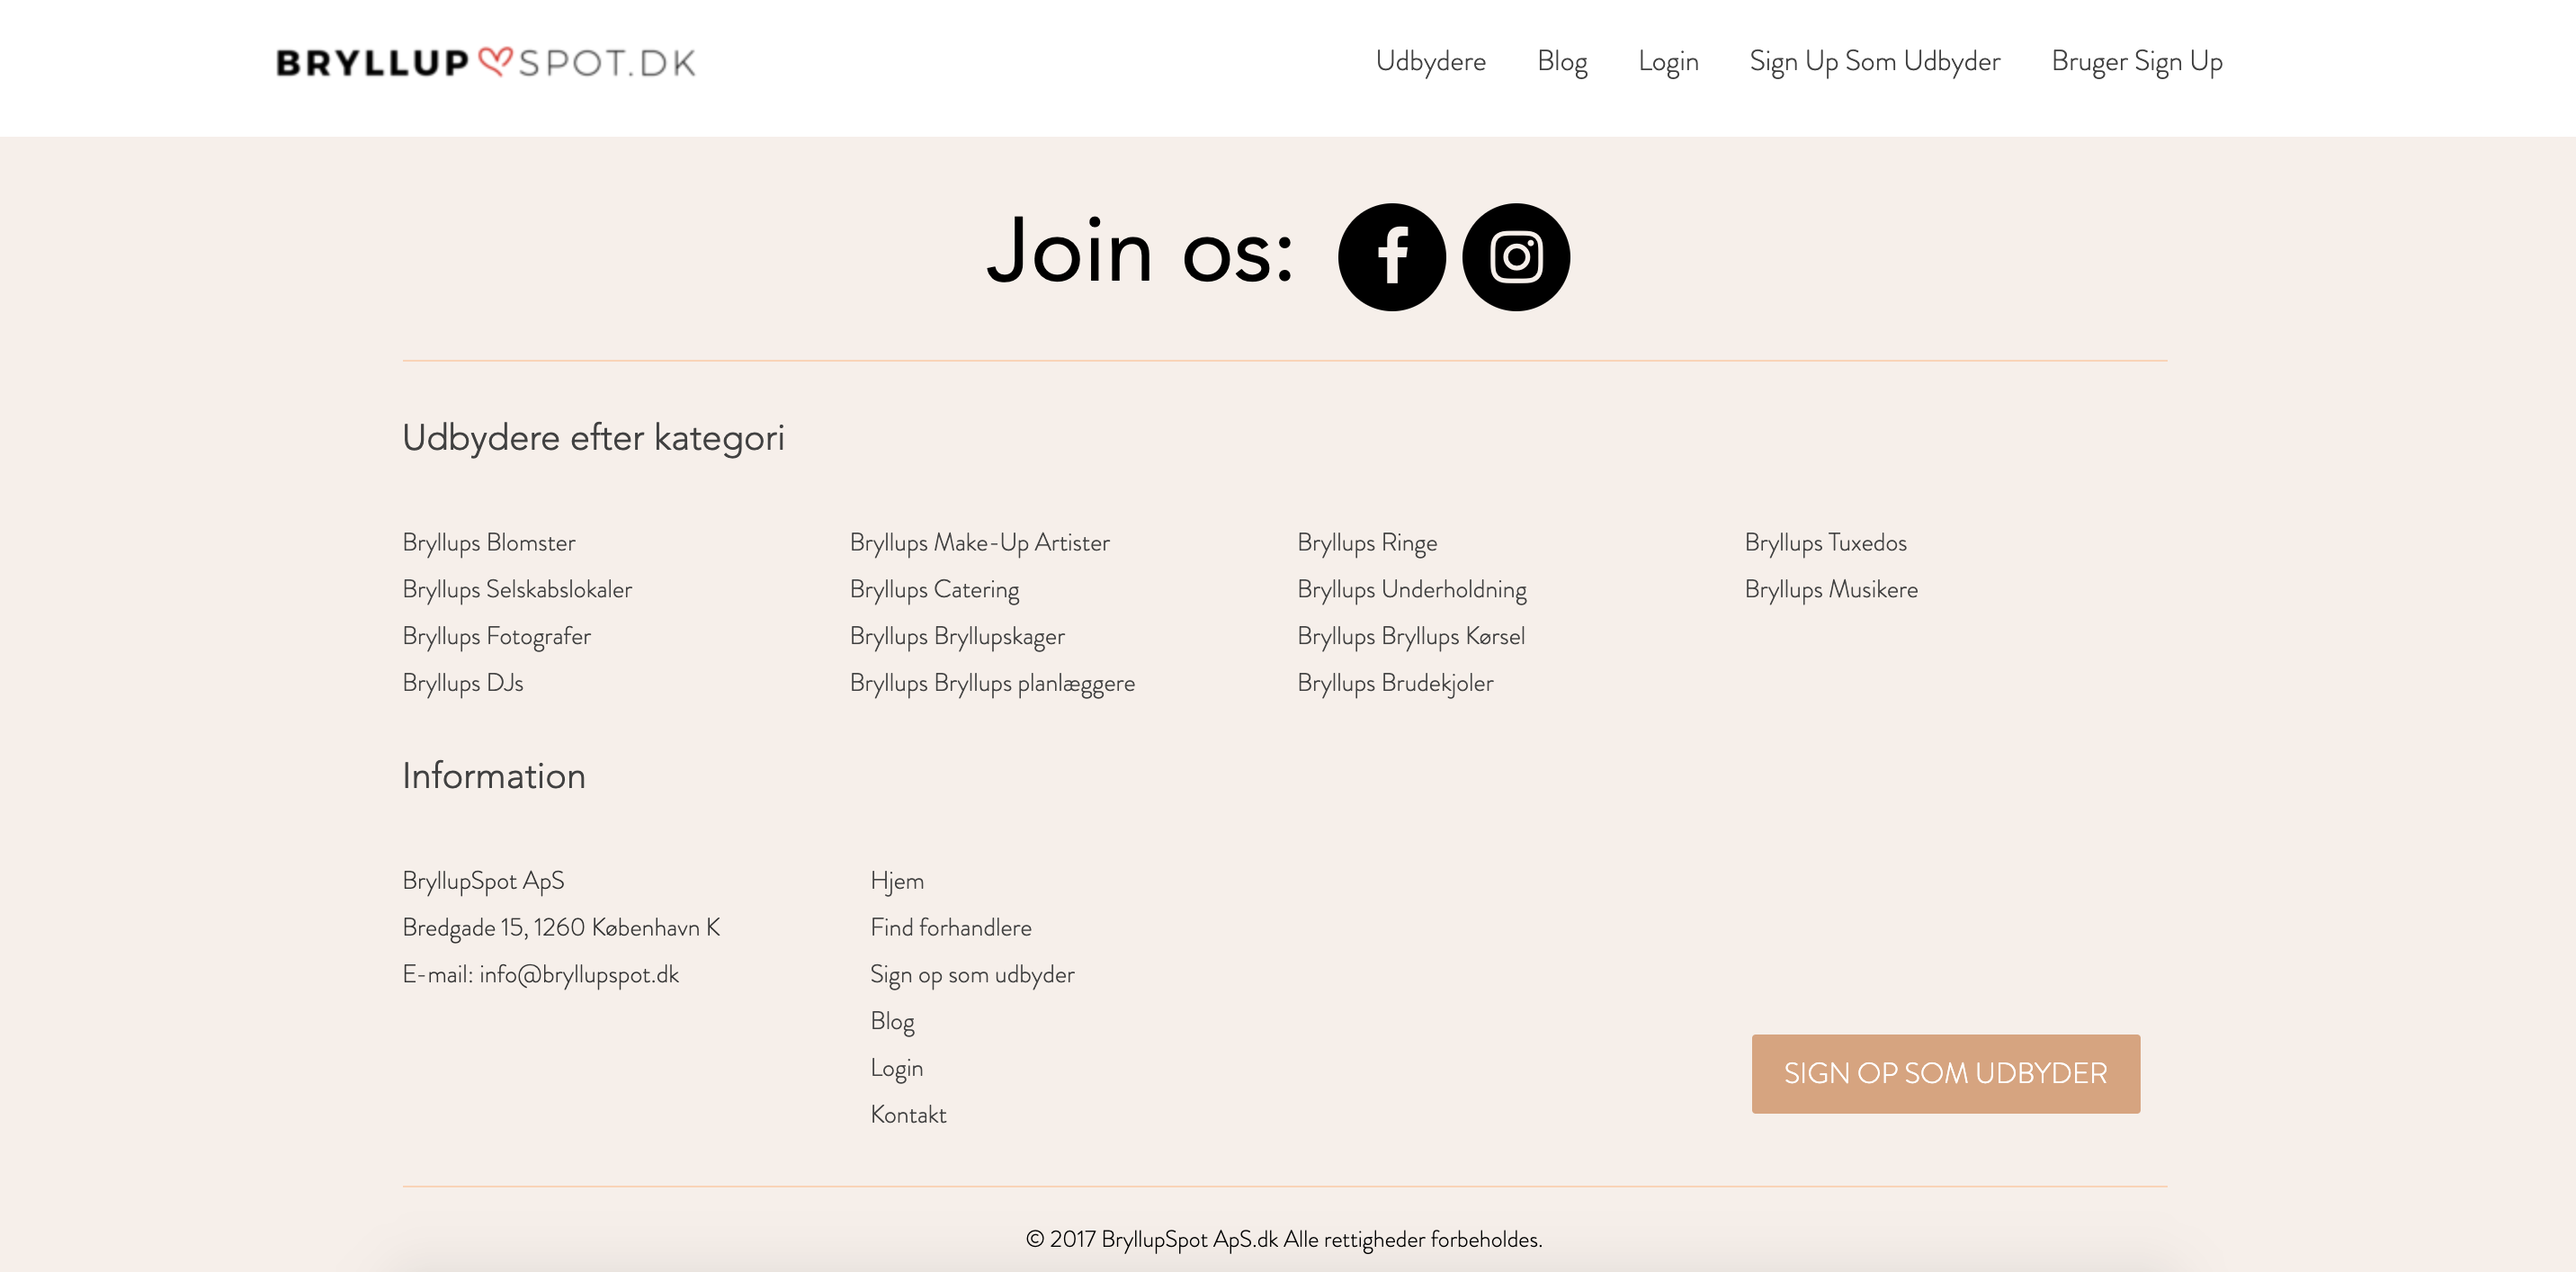Click the info@bryllupspot.dk email address
Viewport: 2576px width, 1272px height.
(x=578, y=974)
